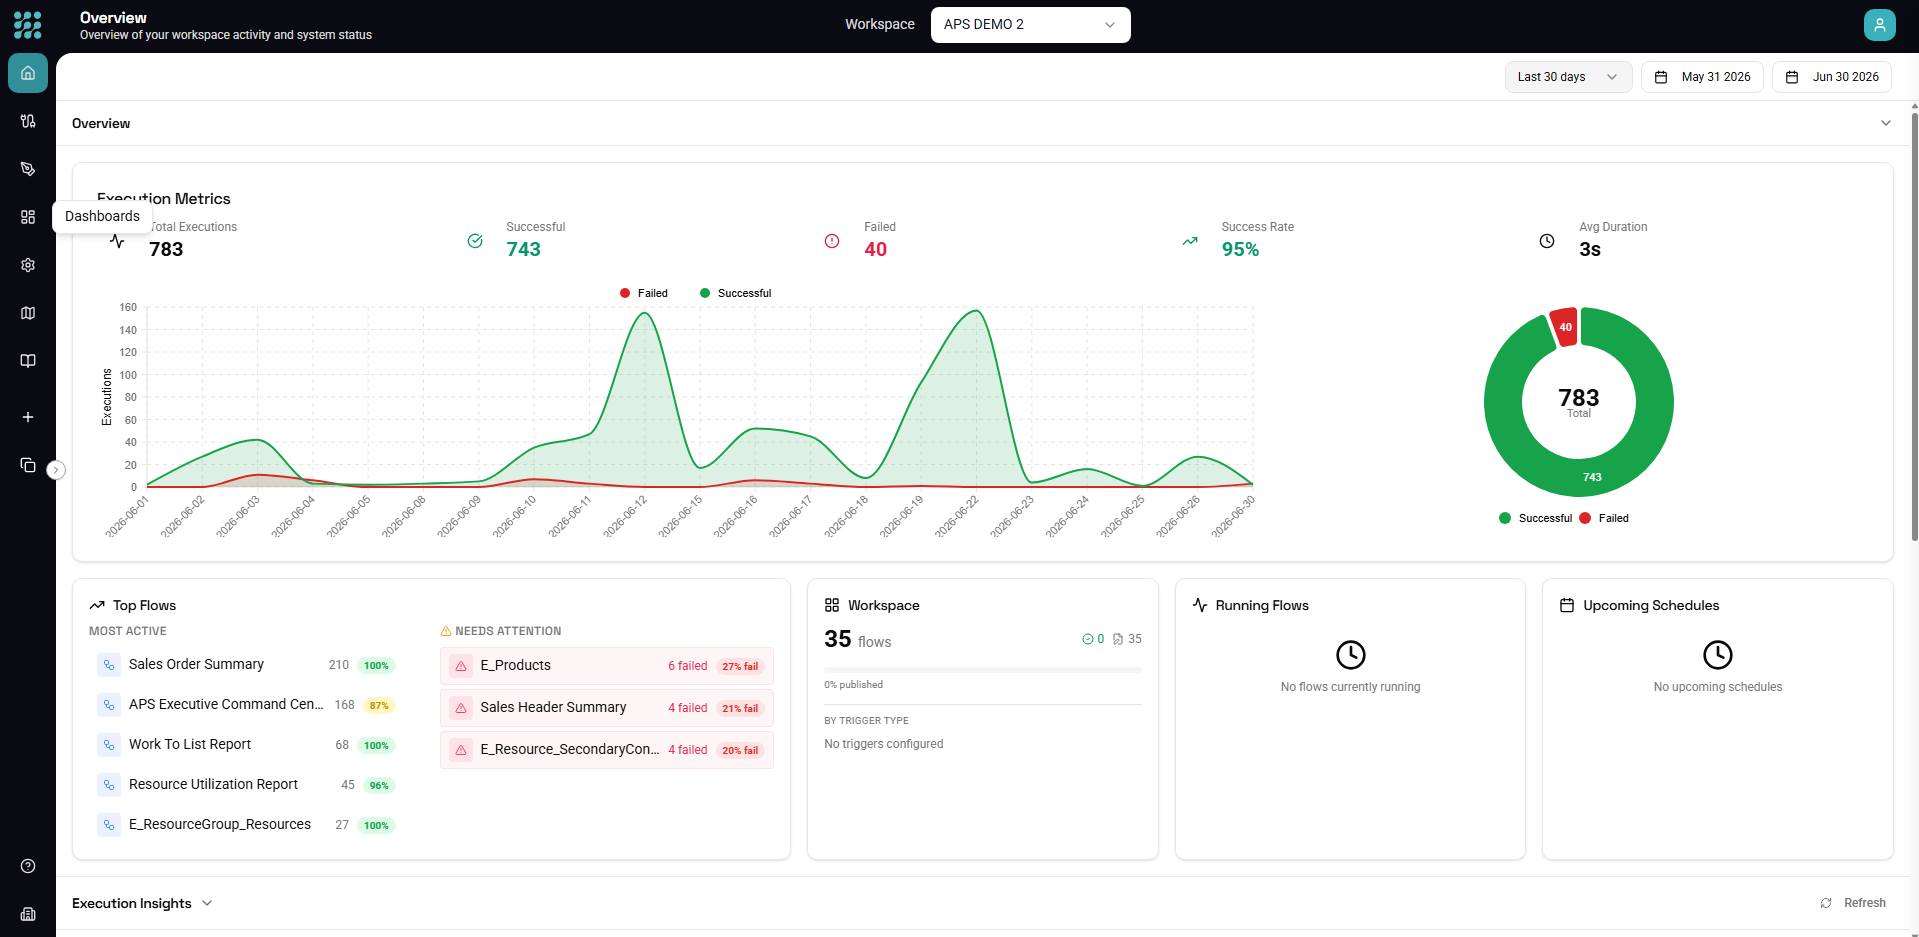Open APS Executive Command Cen... flow
Image resolution: width=1919 pixels, height=937 pixels.
click(x=246, y=705)
